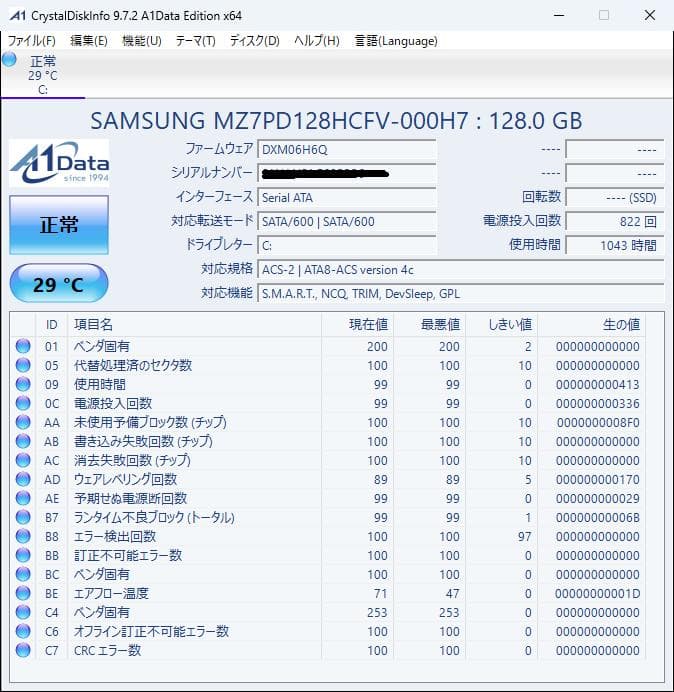Select the 予期せぬ電源断回数 attribute name

(131, 498)
